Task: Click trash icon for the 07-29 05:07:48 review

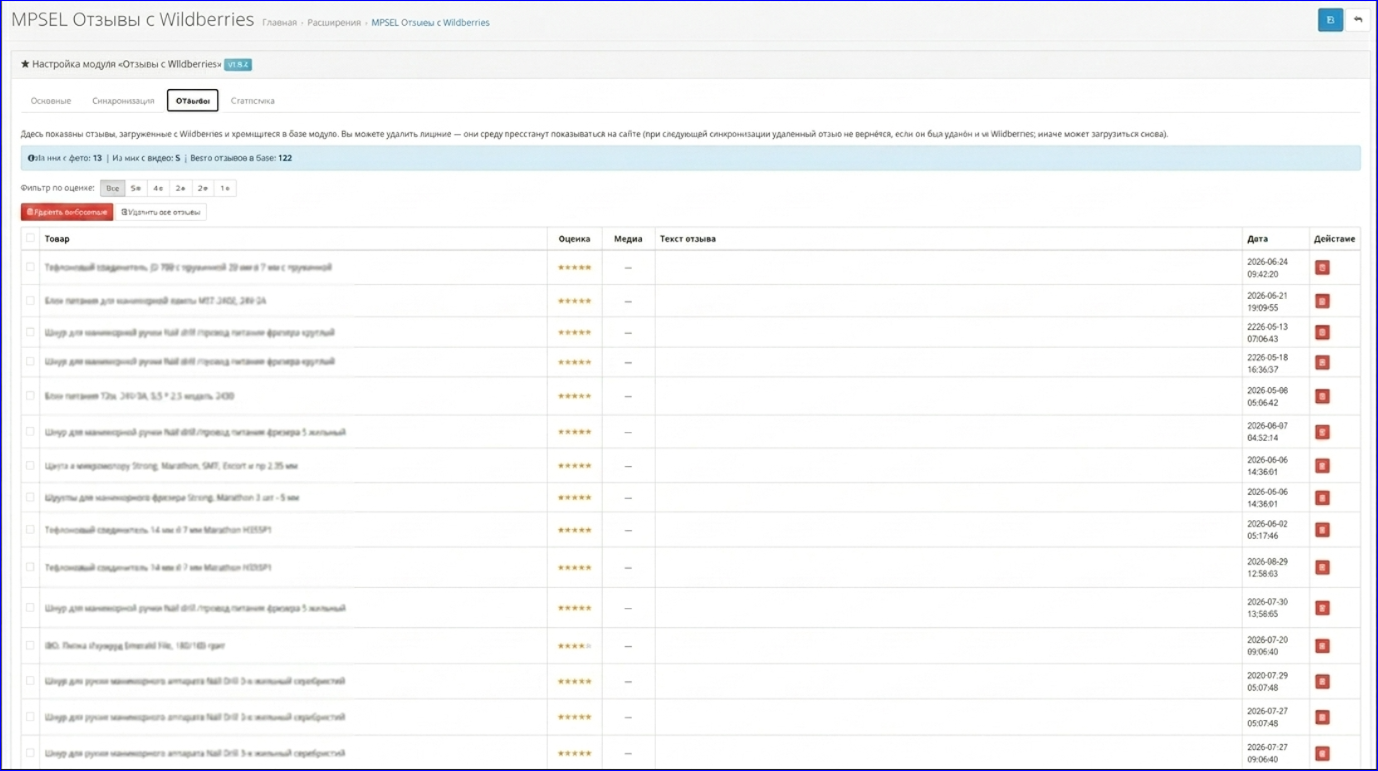Action: (1322, 682)
